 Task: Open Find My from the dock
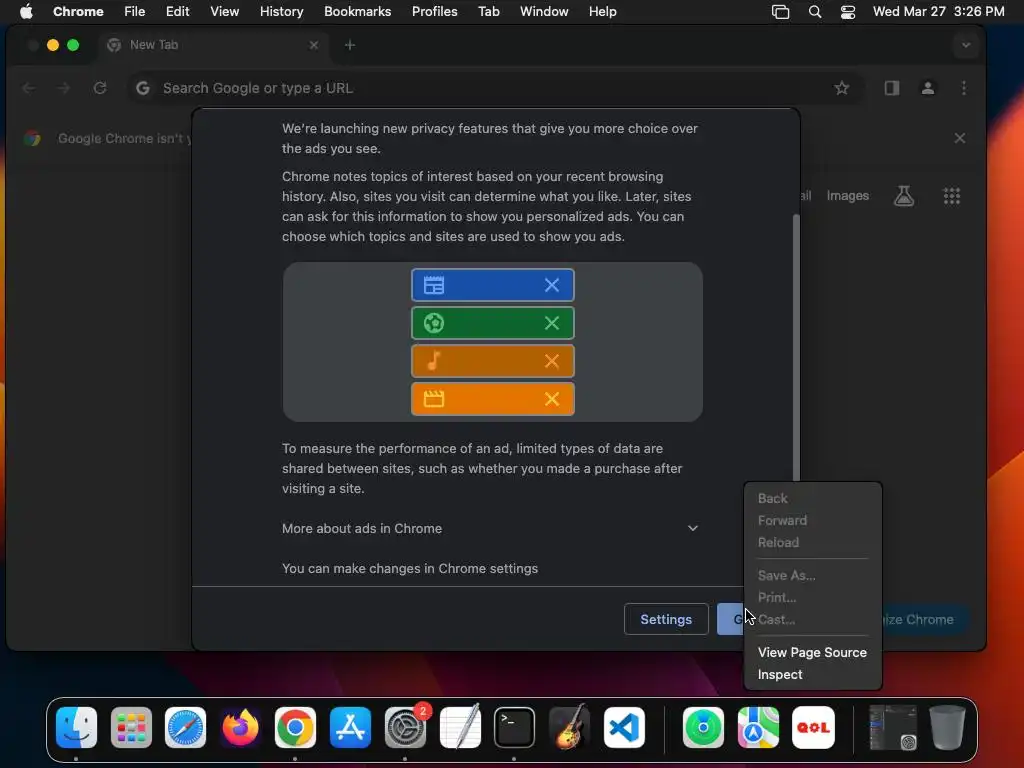click(x=703, y=728)
